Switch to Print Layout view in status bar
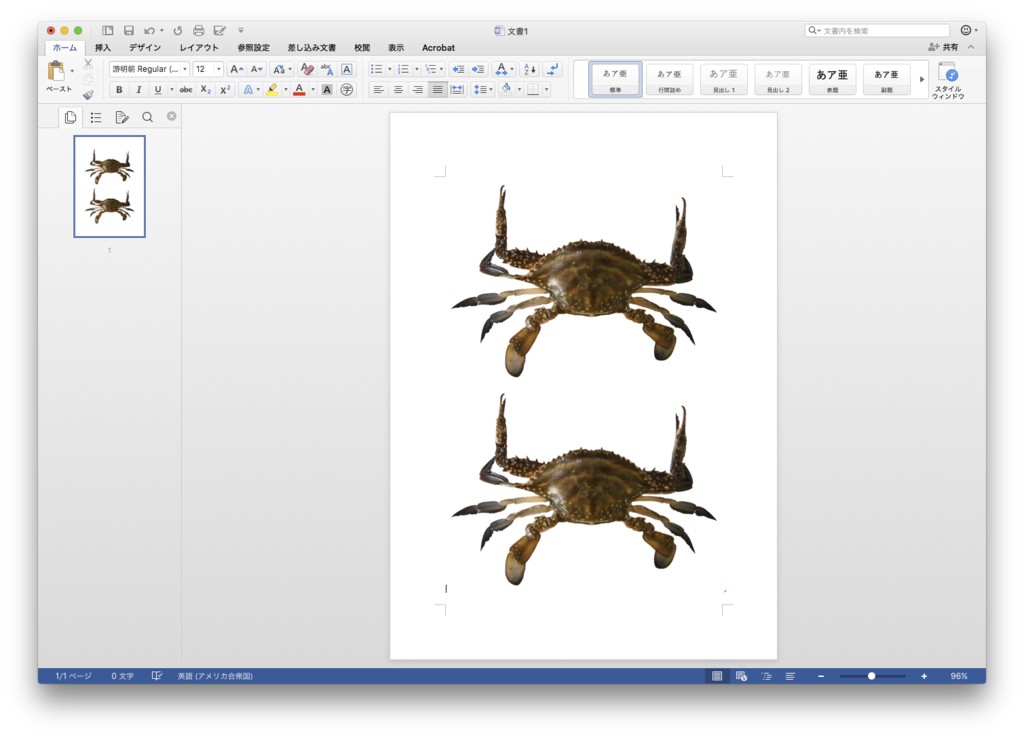Image resolution: width=1024 pixels, height=738 pixels. tap(717, 676)
